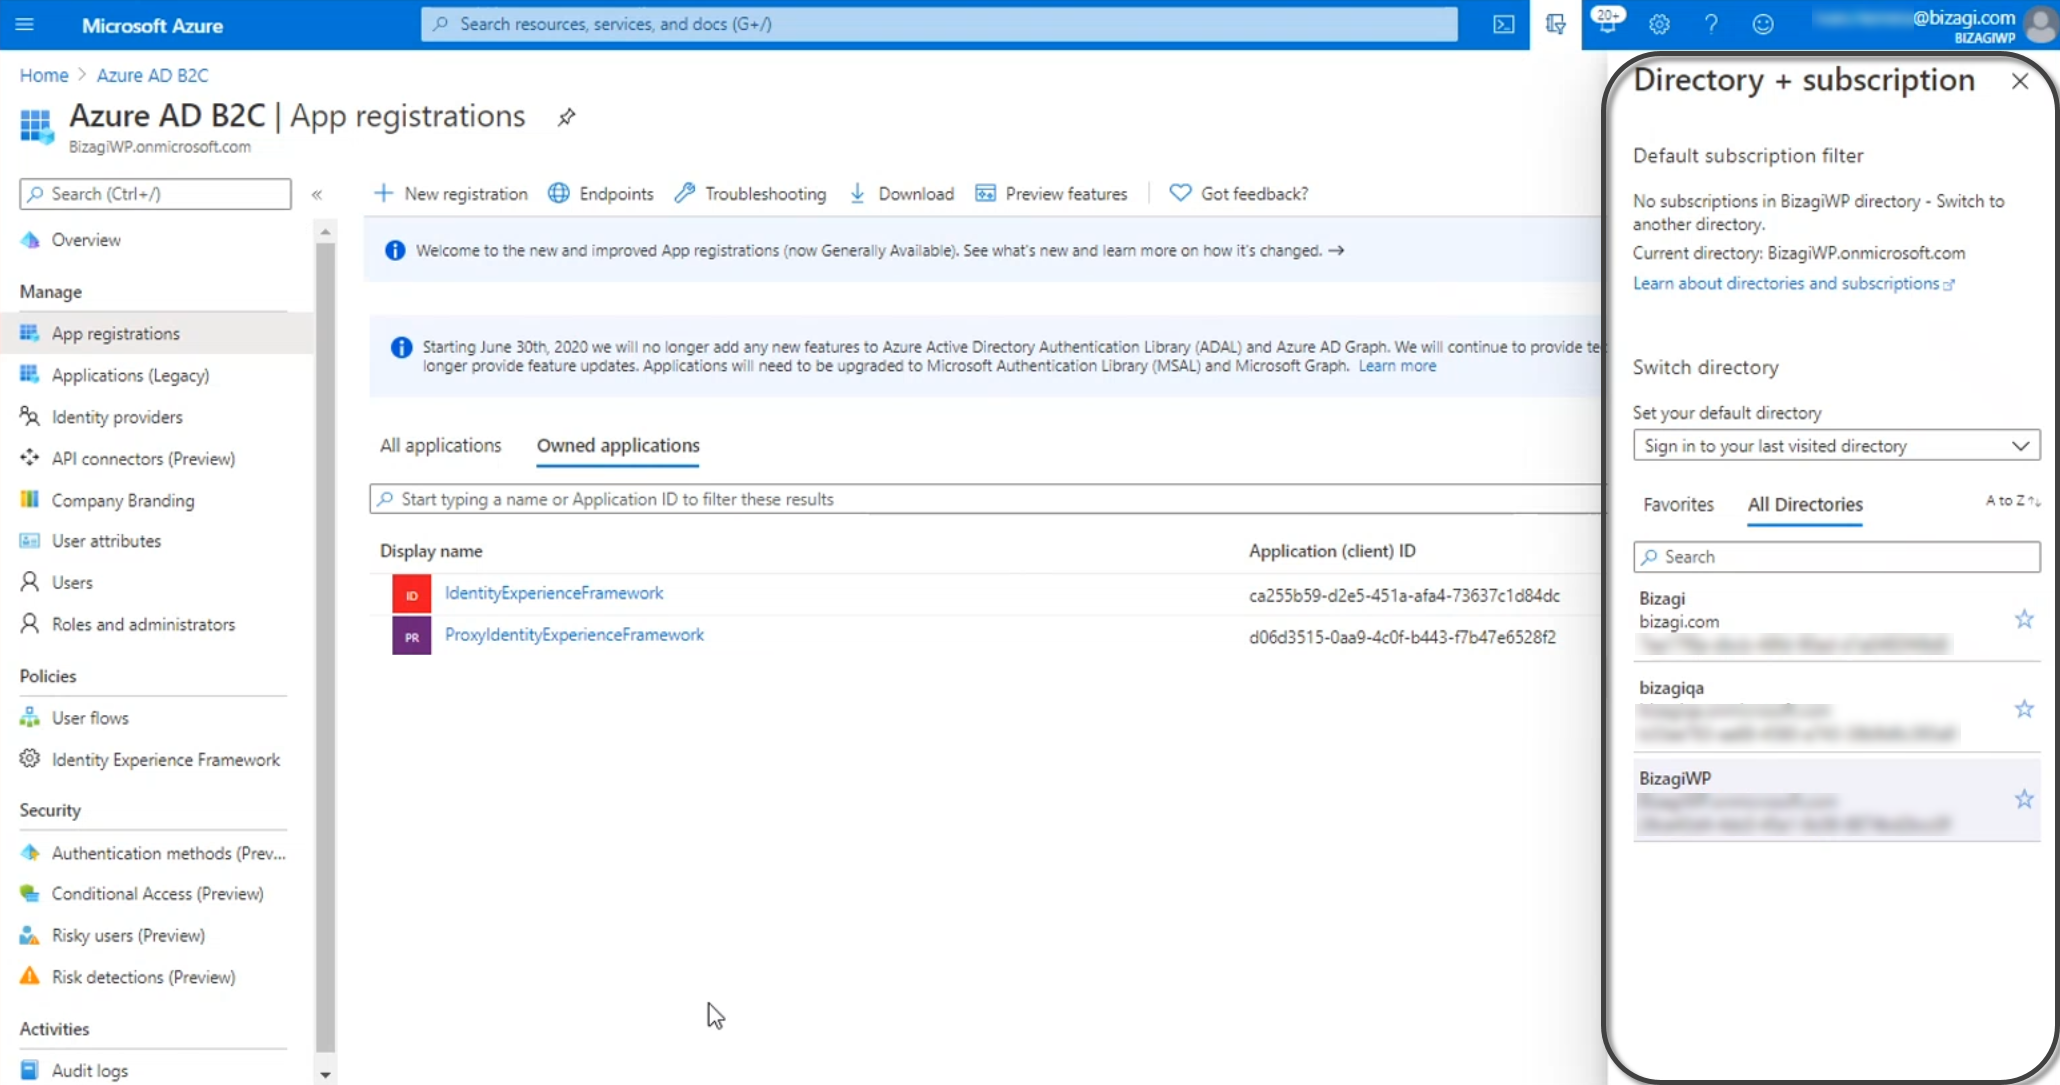Screen dimensions: 2060x1085
Task: Focus the global search resources box
Action: point(939,24)
